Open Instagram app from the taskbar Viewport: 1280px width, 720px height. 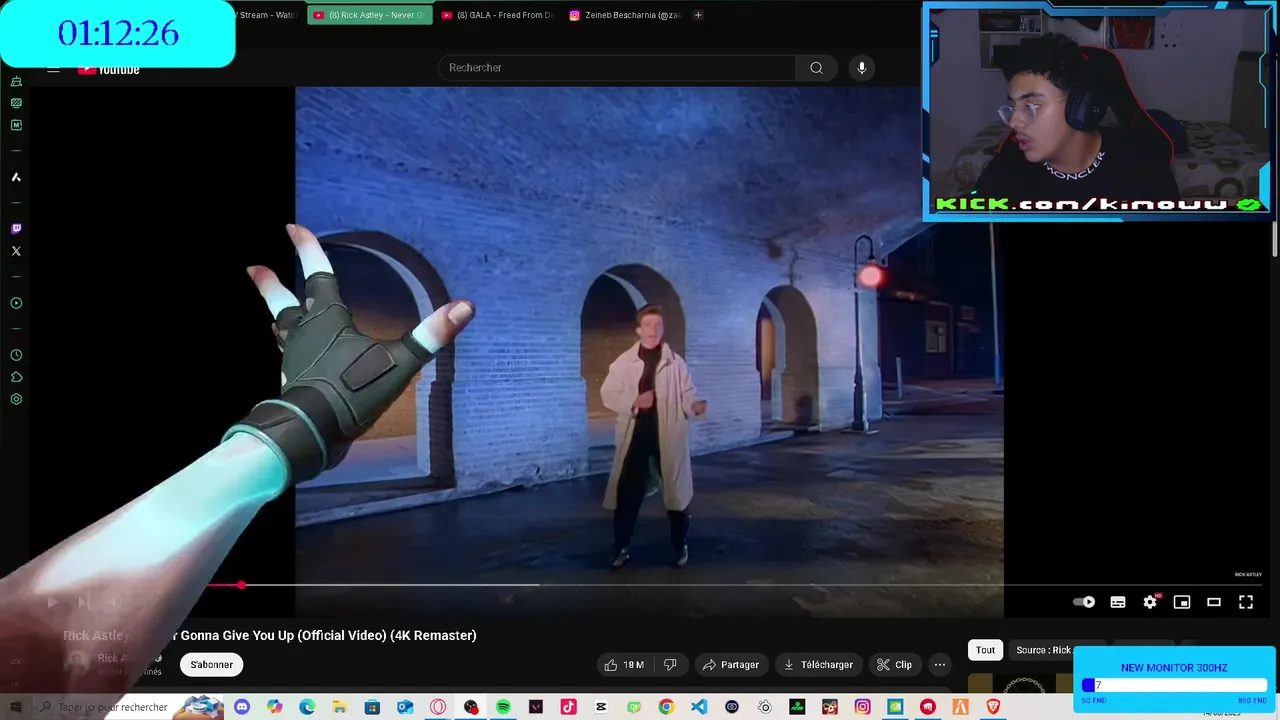(862, 707)
